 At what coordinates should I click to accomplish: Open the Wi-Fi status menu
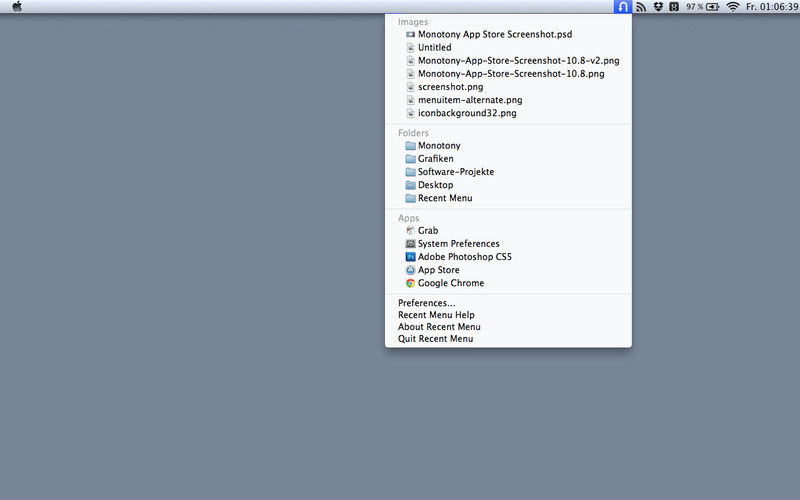pos(733,7)
